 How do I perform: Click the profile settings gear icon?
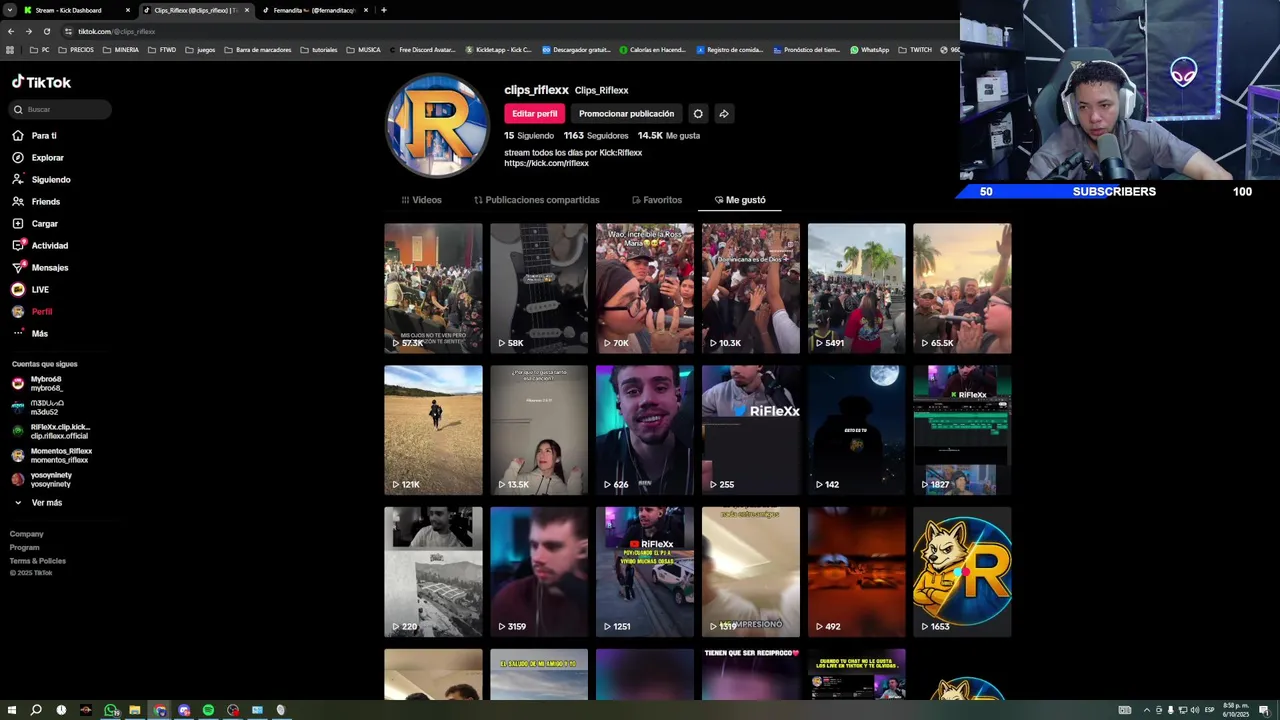[x=698, y=113]
